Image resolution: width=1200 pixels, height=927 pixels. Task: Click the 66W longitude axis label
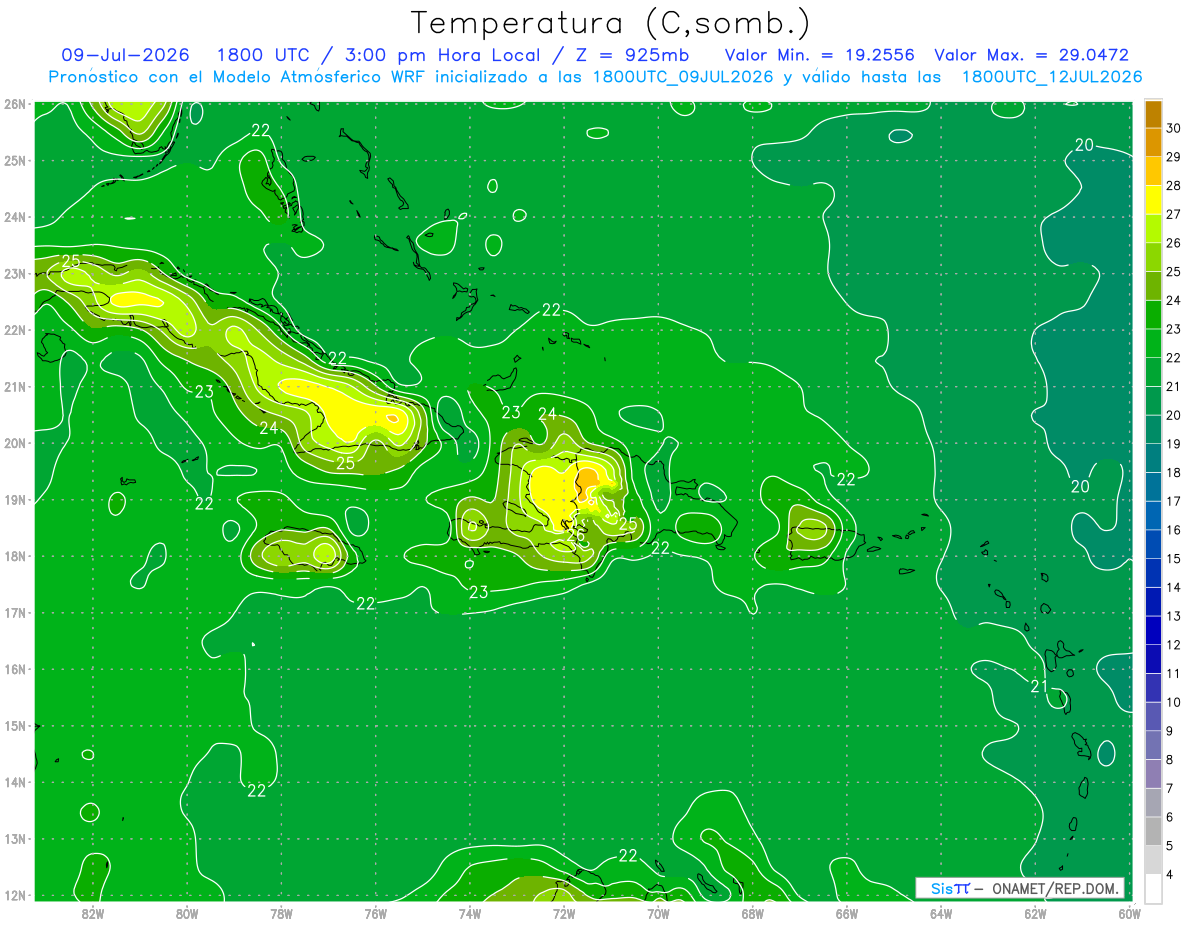coord(847,912)
